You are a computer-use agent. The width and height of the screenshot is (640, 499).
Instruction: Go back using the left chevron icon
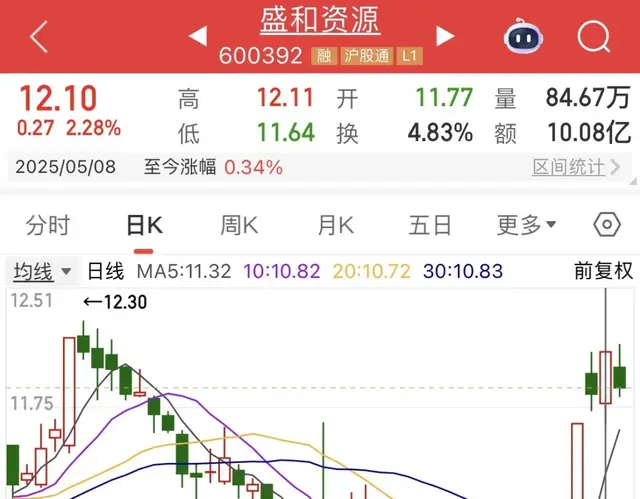pos(39,37)
